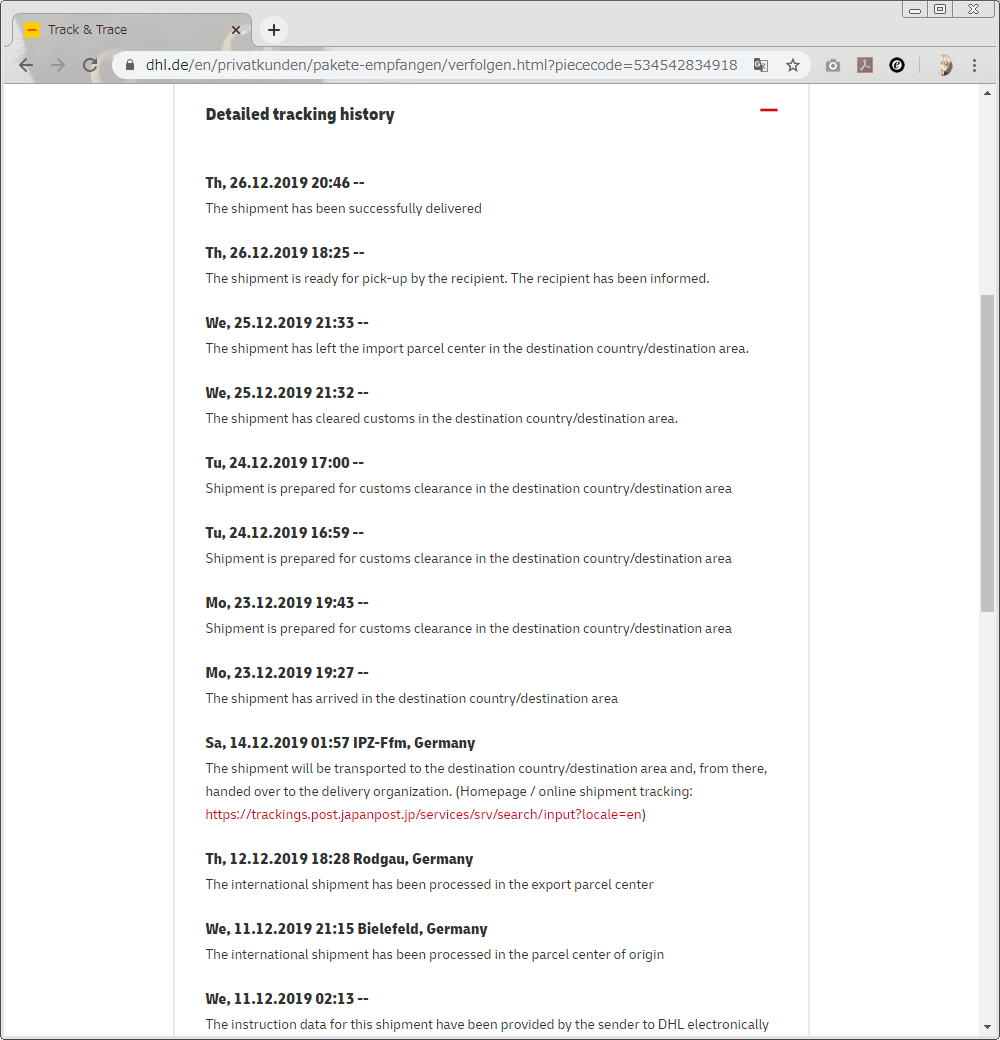Screen dimensions: 1000x1040
Task: Toggle the Detailed tracking history heading
Action: click(300, 115)
